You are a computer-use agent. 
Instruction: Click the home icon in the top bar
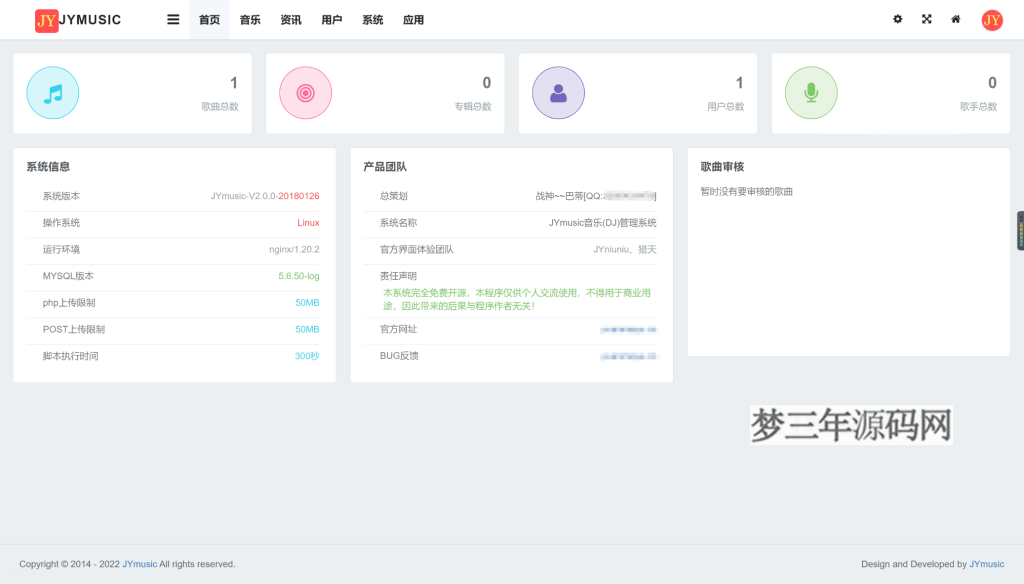pos(955,19)
